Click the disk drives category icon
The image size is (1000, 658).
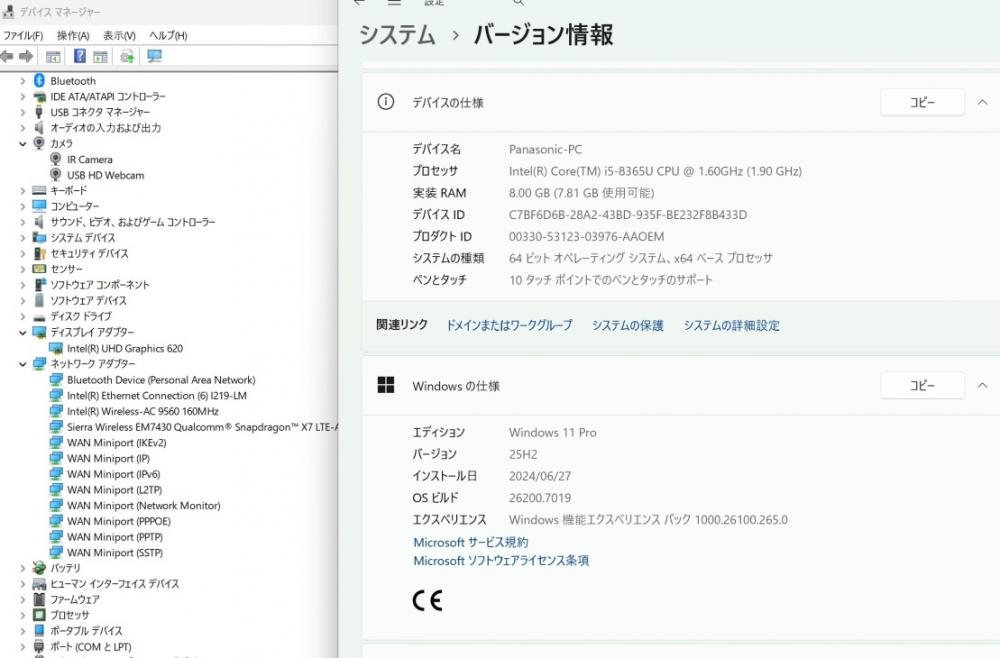pyautogui.click(x=40, y=317)
